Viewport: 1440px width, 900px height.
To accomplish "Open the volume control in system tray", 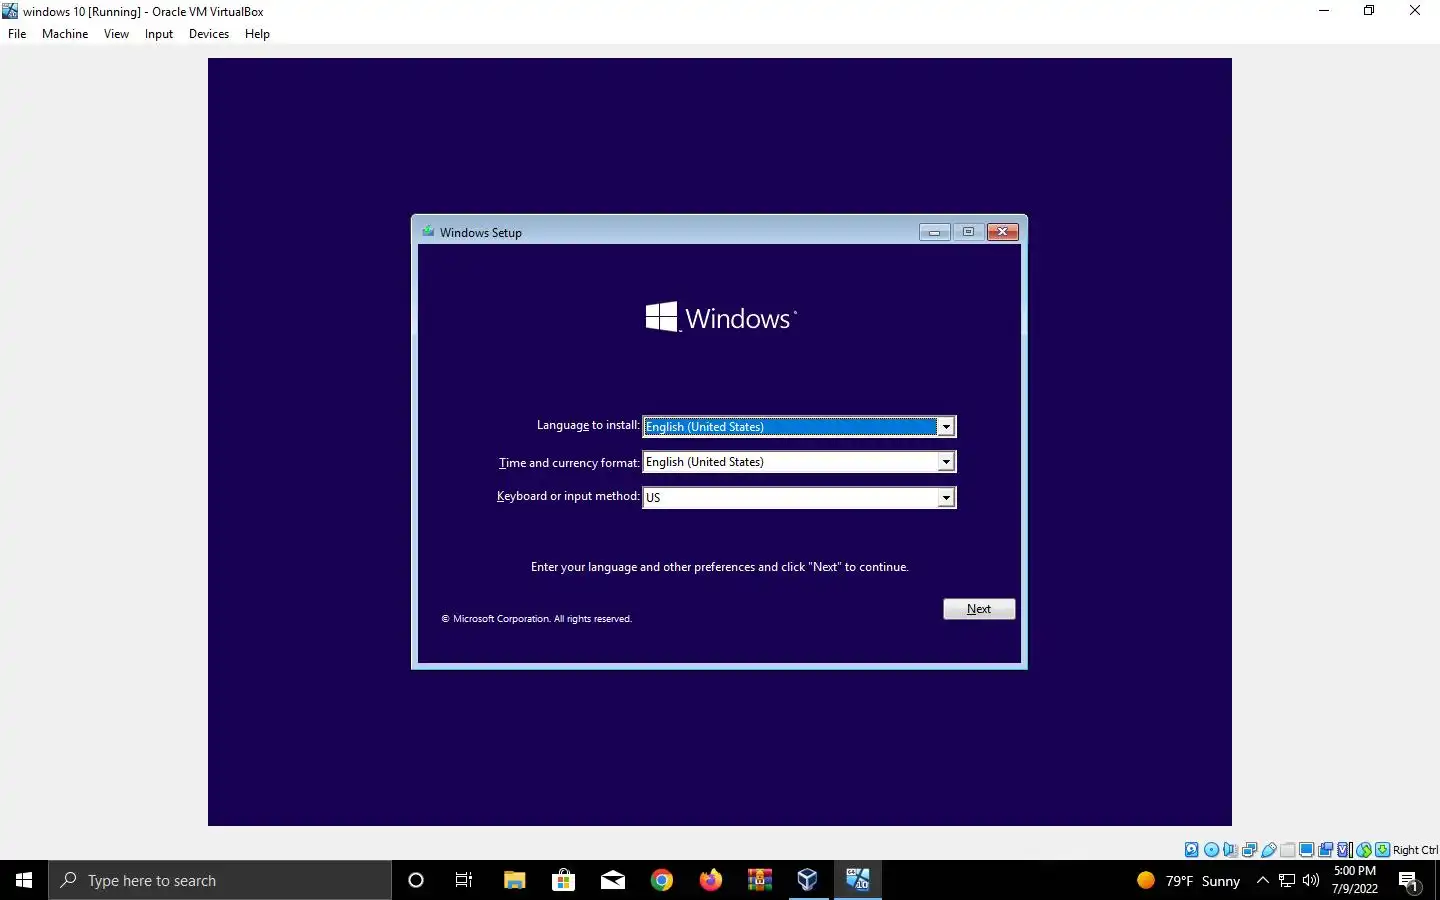I will pos(1311,880).
